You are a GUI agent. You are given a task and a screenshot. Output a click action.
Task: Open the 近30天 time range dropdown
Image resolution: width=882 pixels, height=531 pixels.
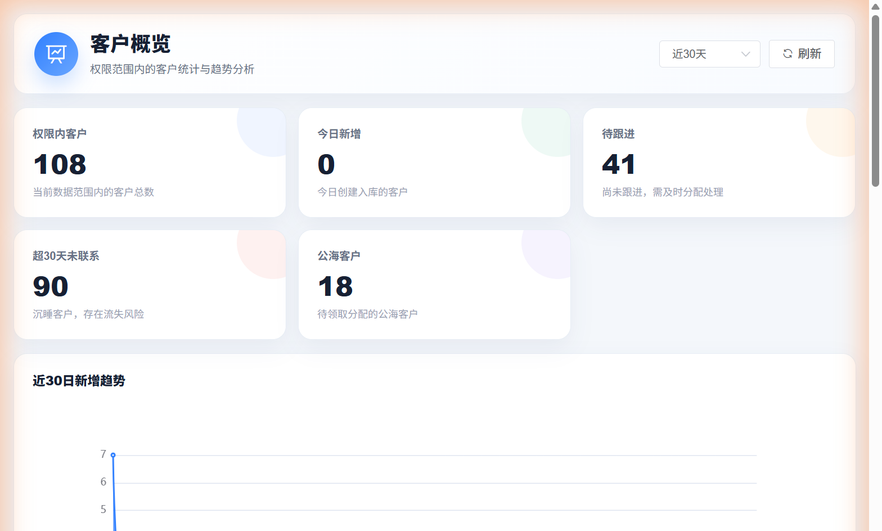coord(709,54)
